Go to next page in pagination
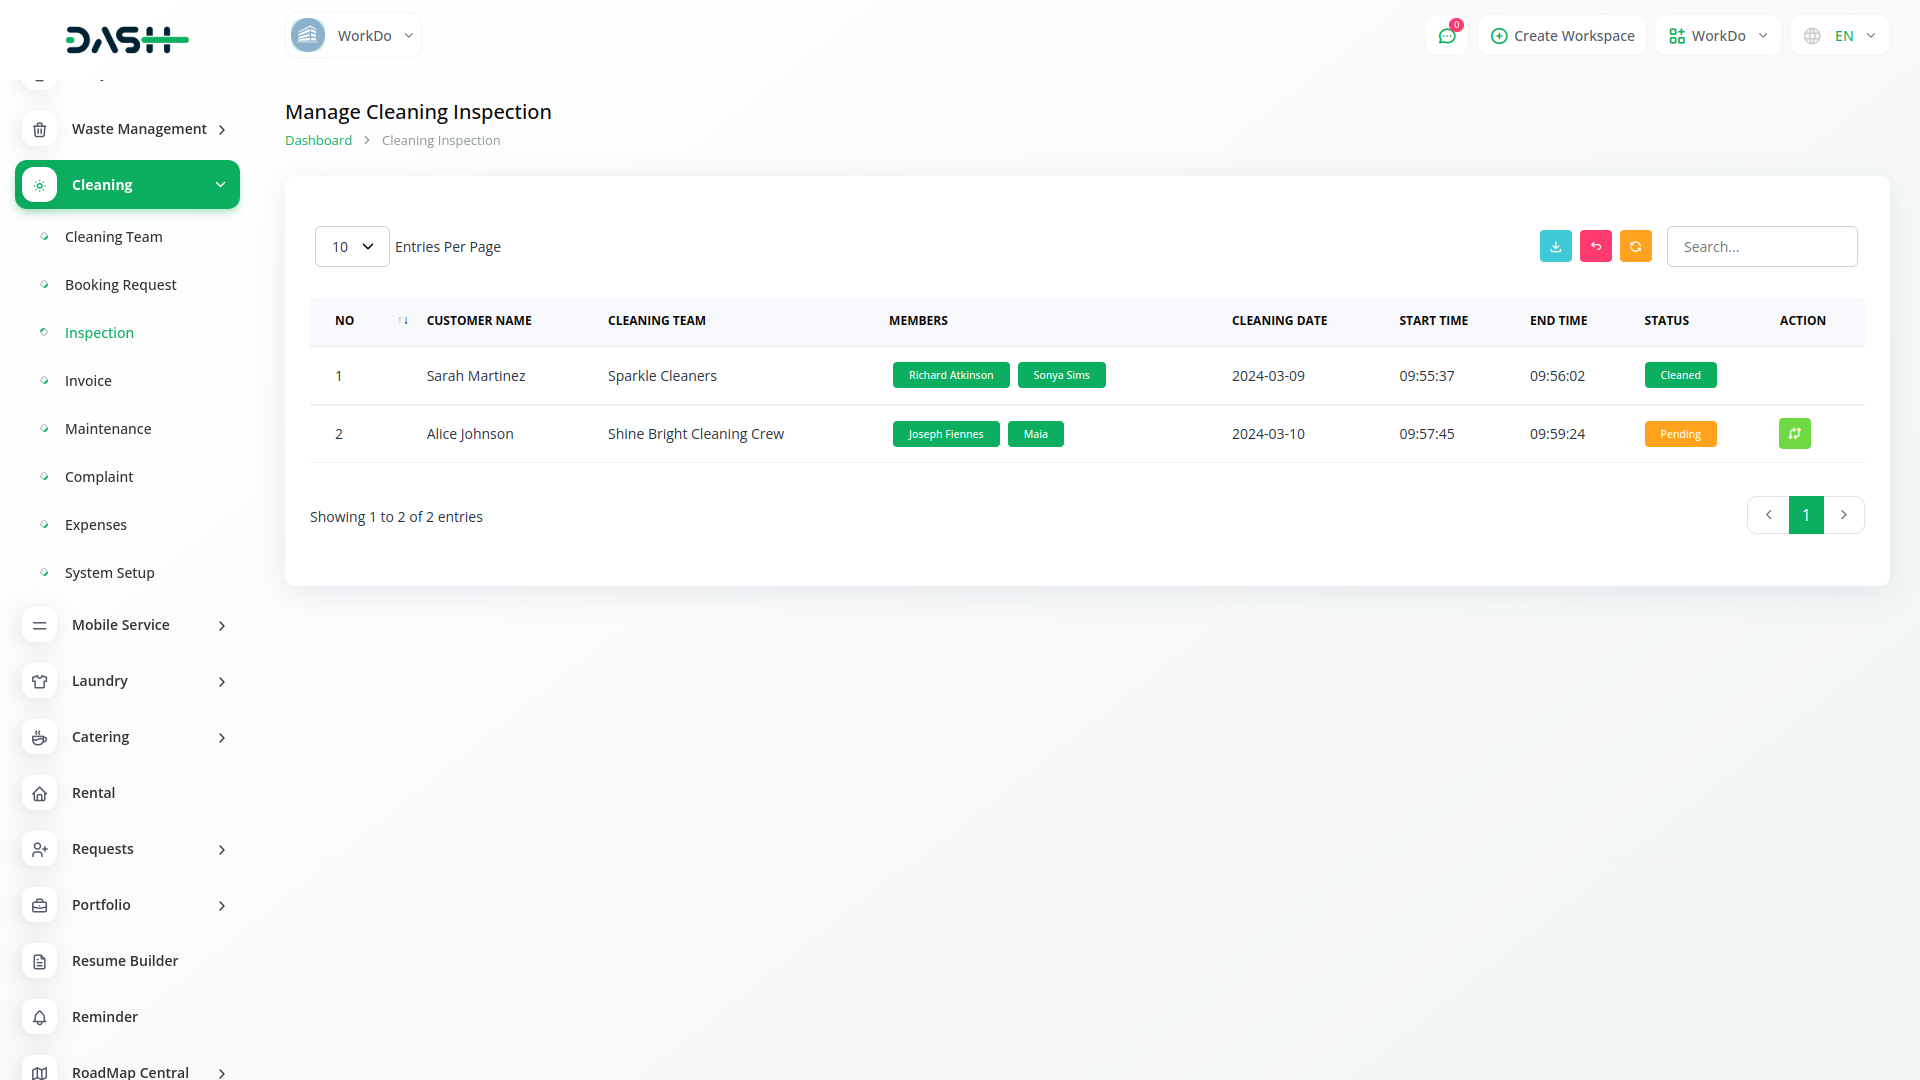The height and width of the screenshot is (1080, 1920). click(1843, 515)
